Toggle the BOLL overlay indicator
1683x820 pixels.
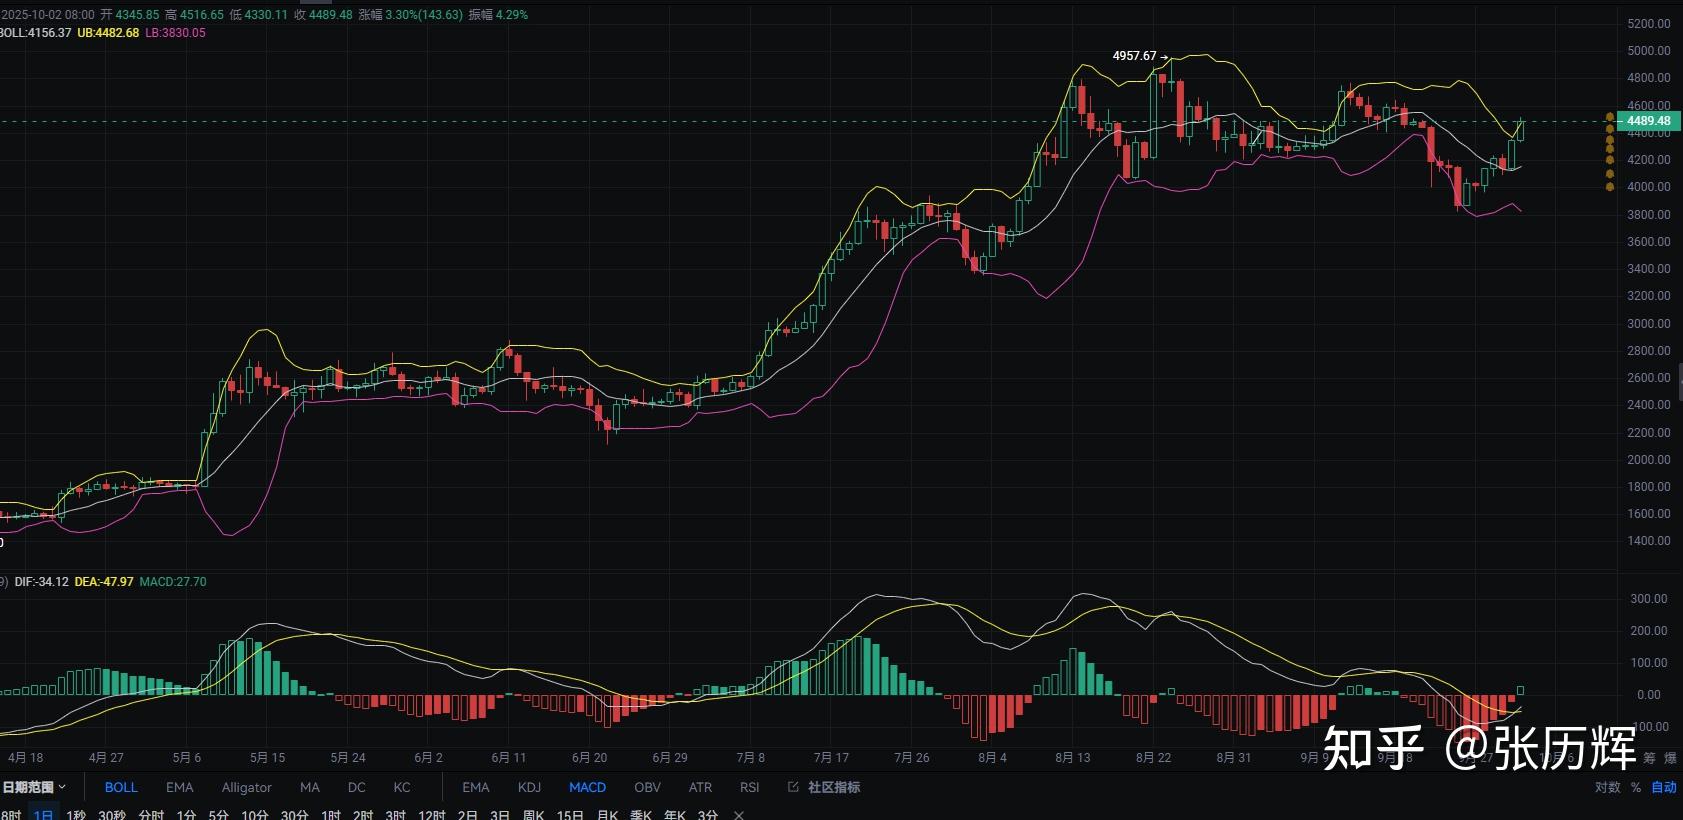(x=121, y=787)
